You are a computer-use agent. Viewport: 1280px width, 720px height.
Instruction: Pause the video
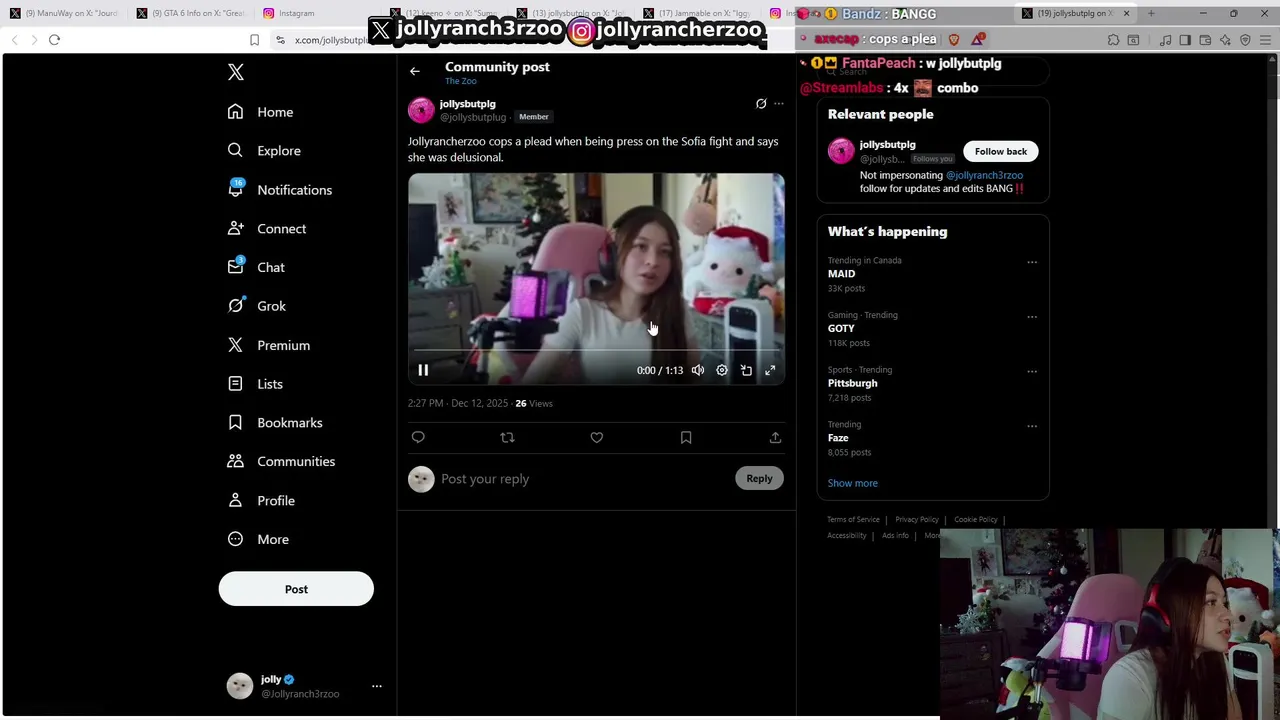[x=423, y=370]
